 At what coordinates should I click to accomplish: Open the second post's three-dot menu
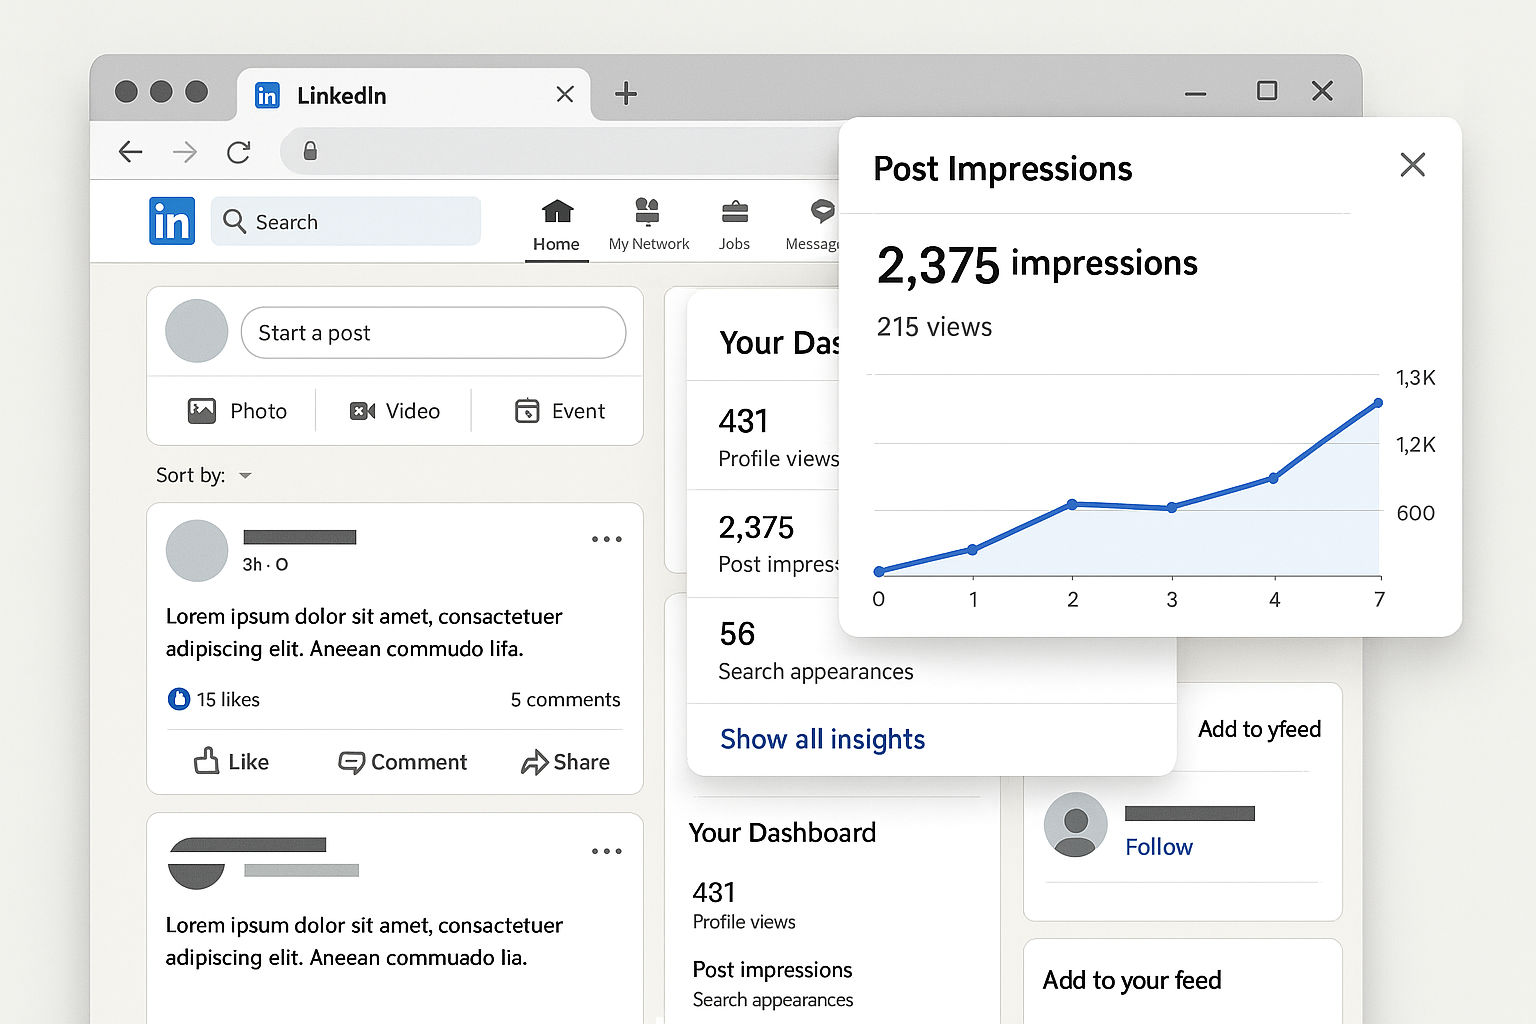click(x=606, y=852)
